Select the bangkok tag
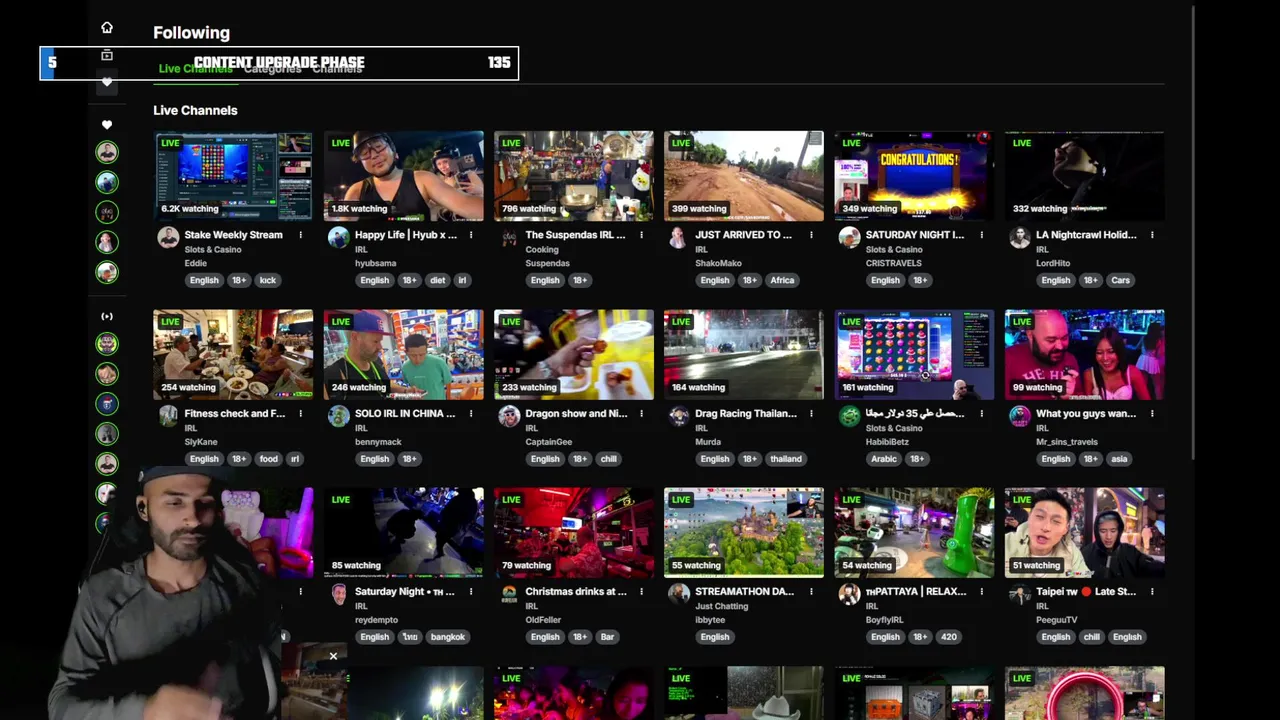Screen dimensions: 1280x720 (447, 637)
